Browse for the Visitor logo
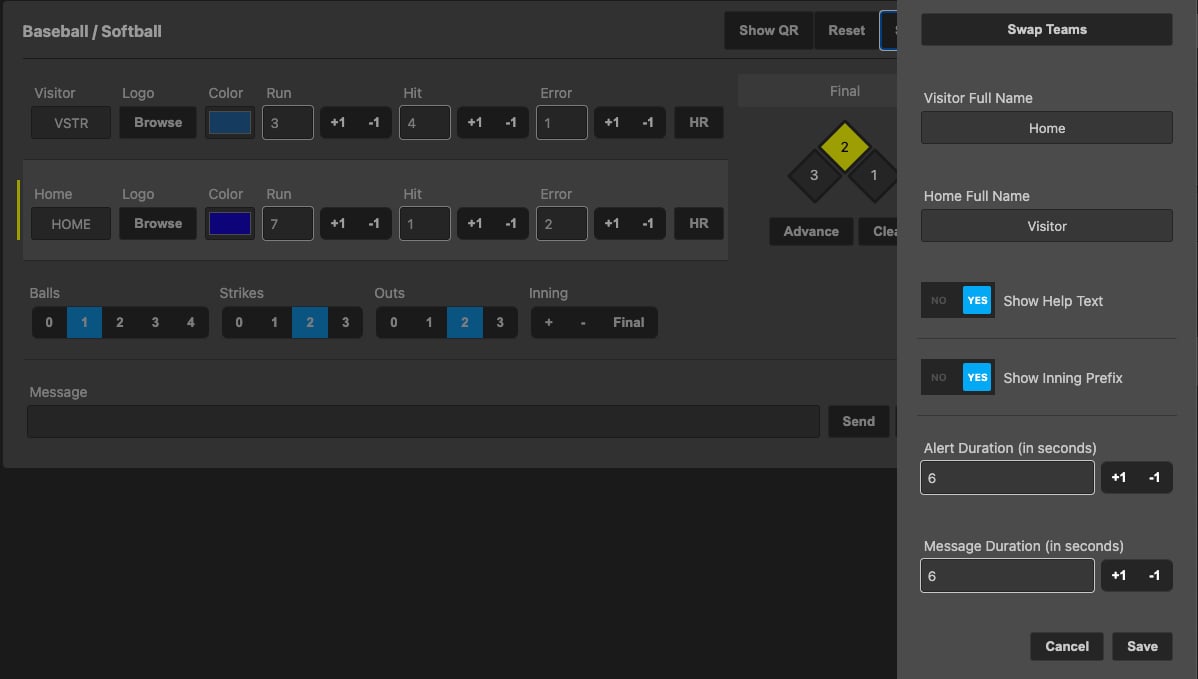 [158, 122]
